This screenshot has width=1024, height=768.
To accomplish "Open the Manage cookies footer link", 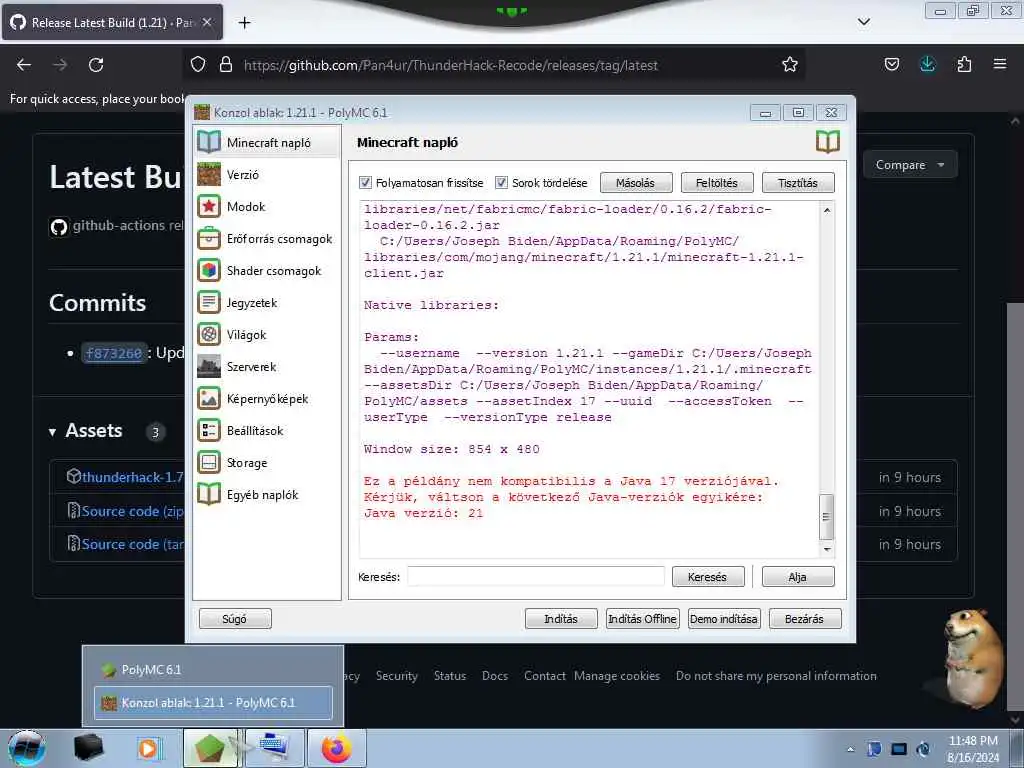I will [617, 676].
